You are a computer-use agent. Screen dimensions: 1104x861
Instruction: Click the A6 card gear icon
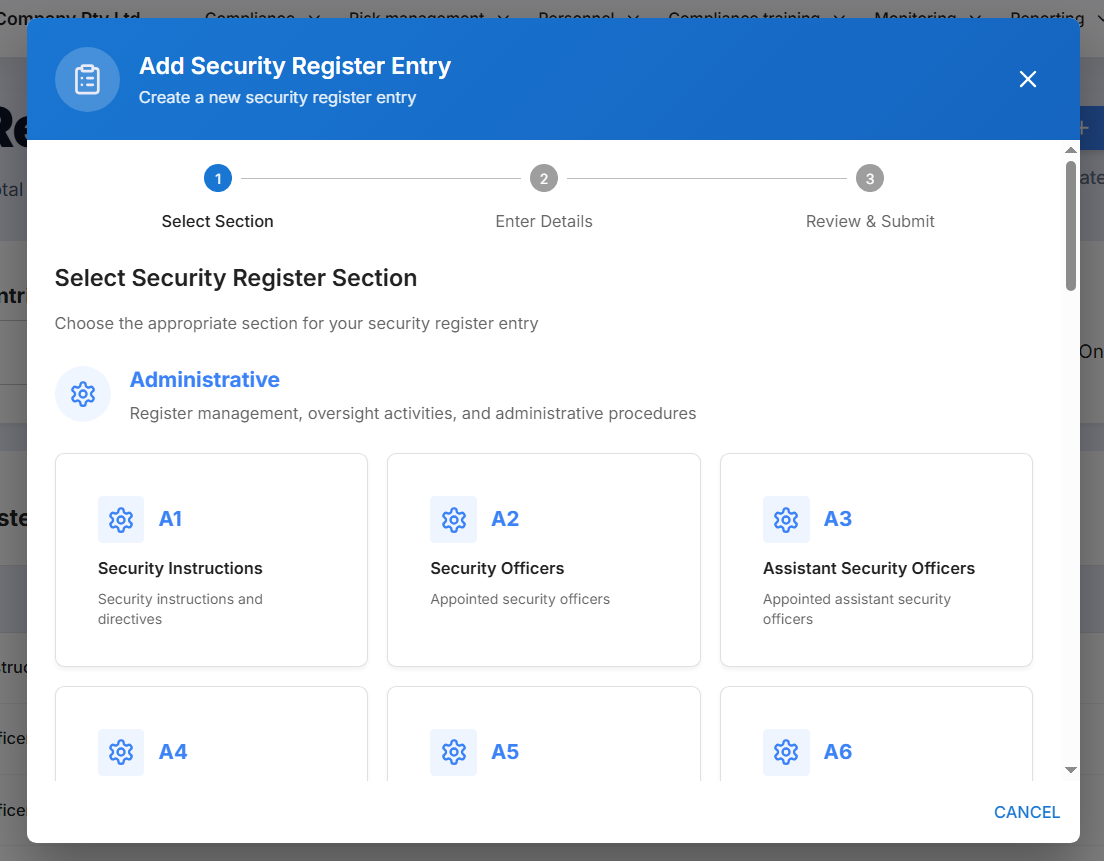pos(786,752)
